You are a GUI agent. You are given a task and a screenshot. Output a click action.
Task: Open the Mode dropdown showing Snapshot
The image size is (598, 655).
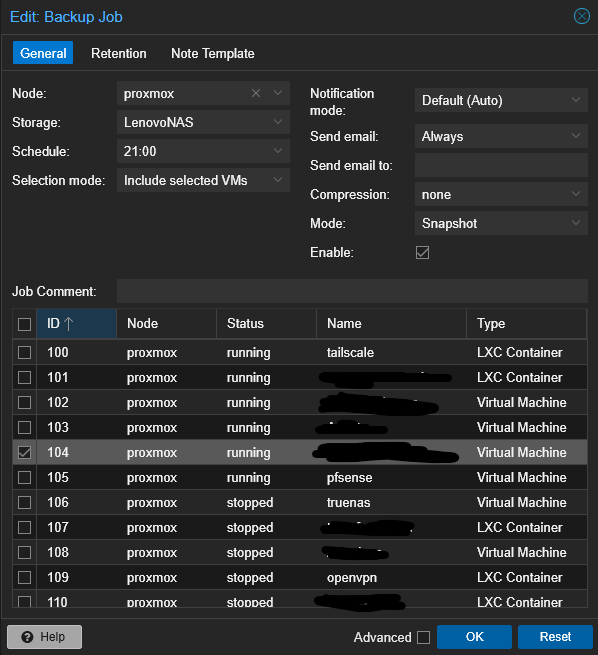tap(501, 223)
